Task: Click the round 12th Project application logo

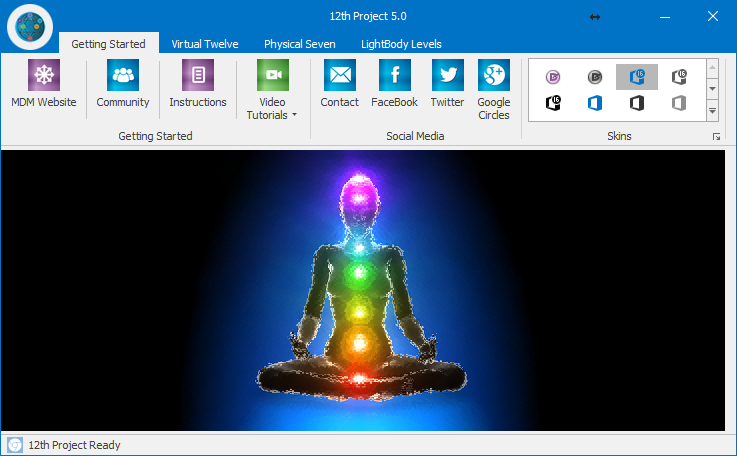Action: (x=30, y=27)
